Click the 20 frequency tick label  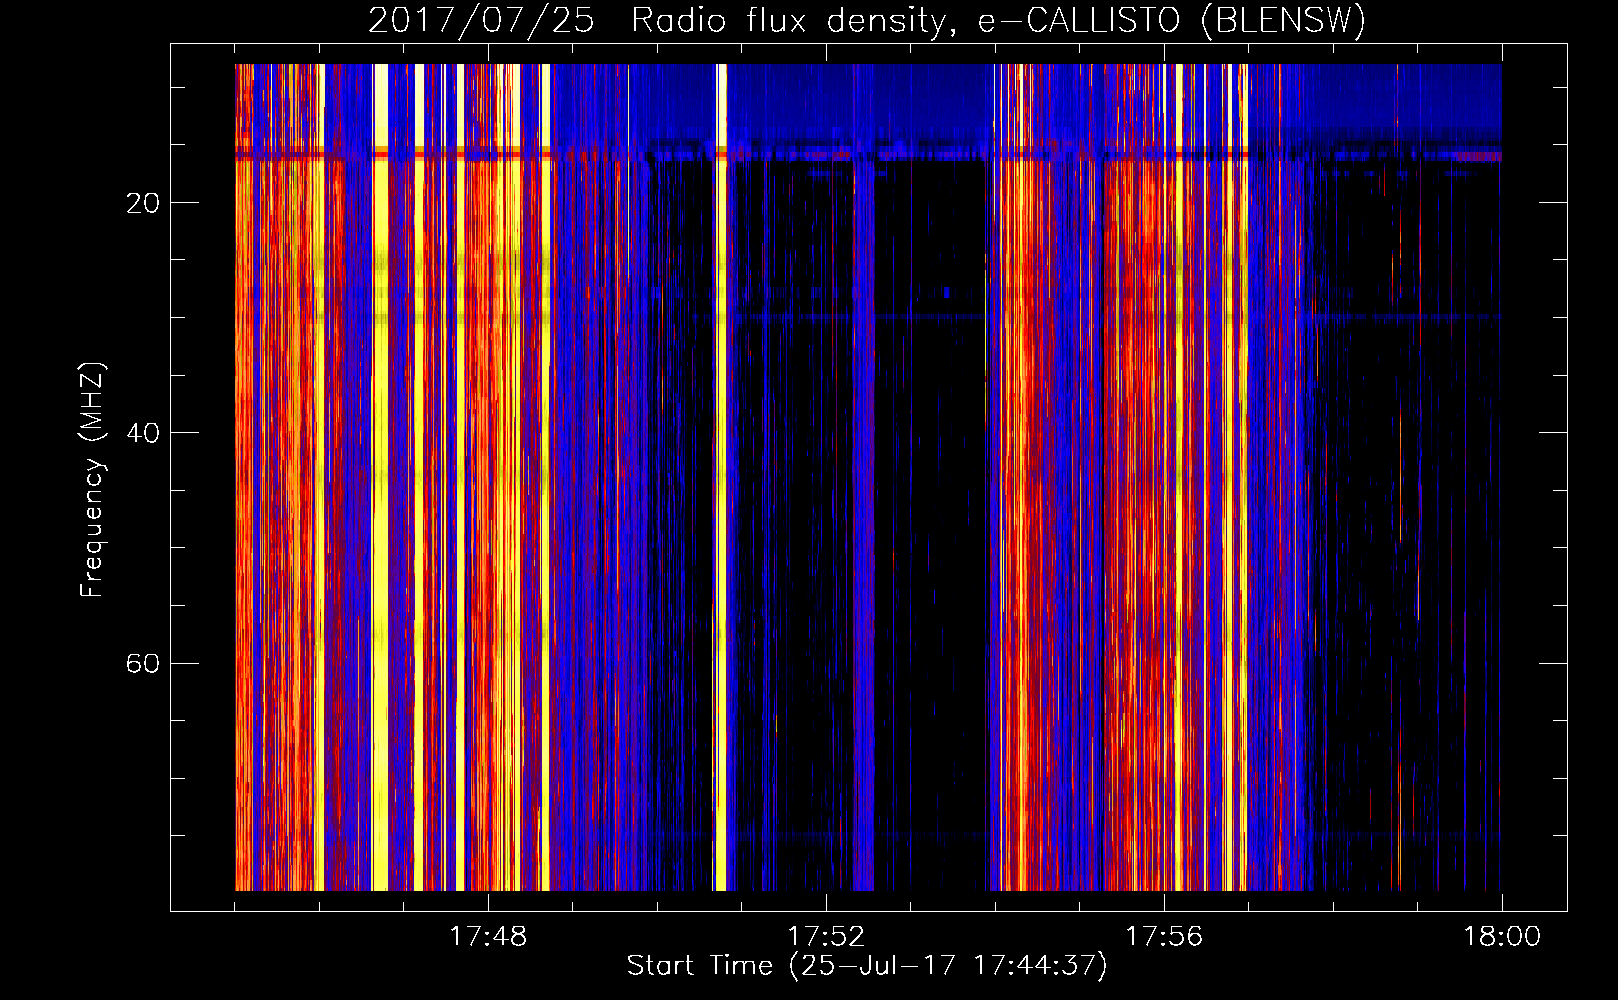pyautogui.click(x=143, y=203)
